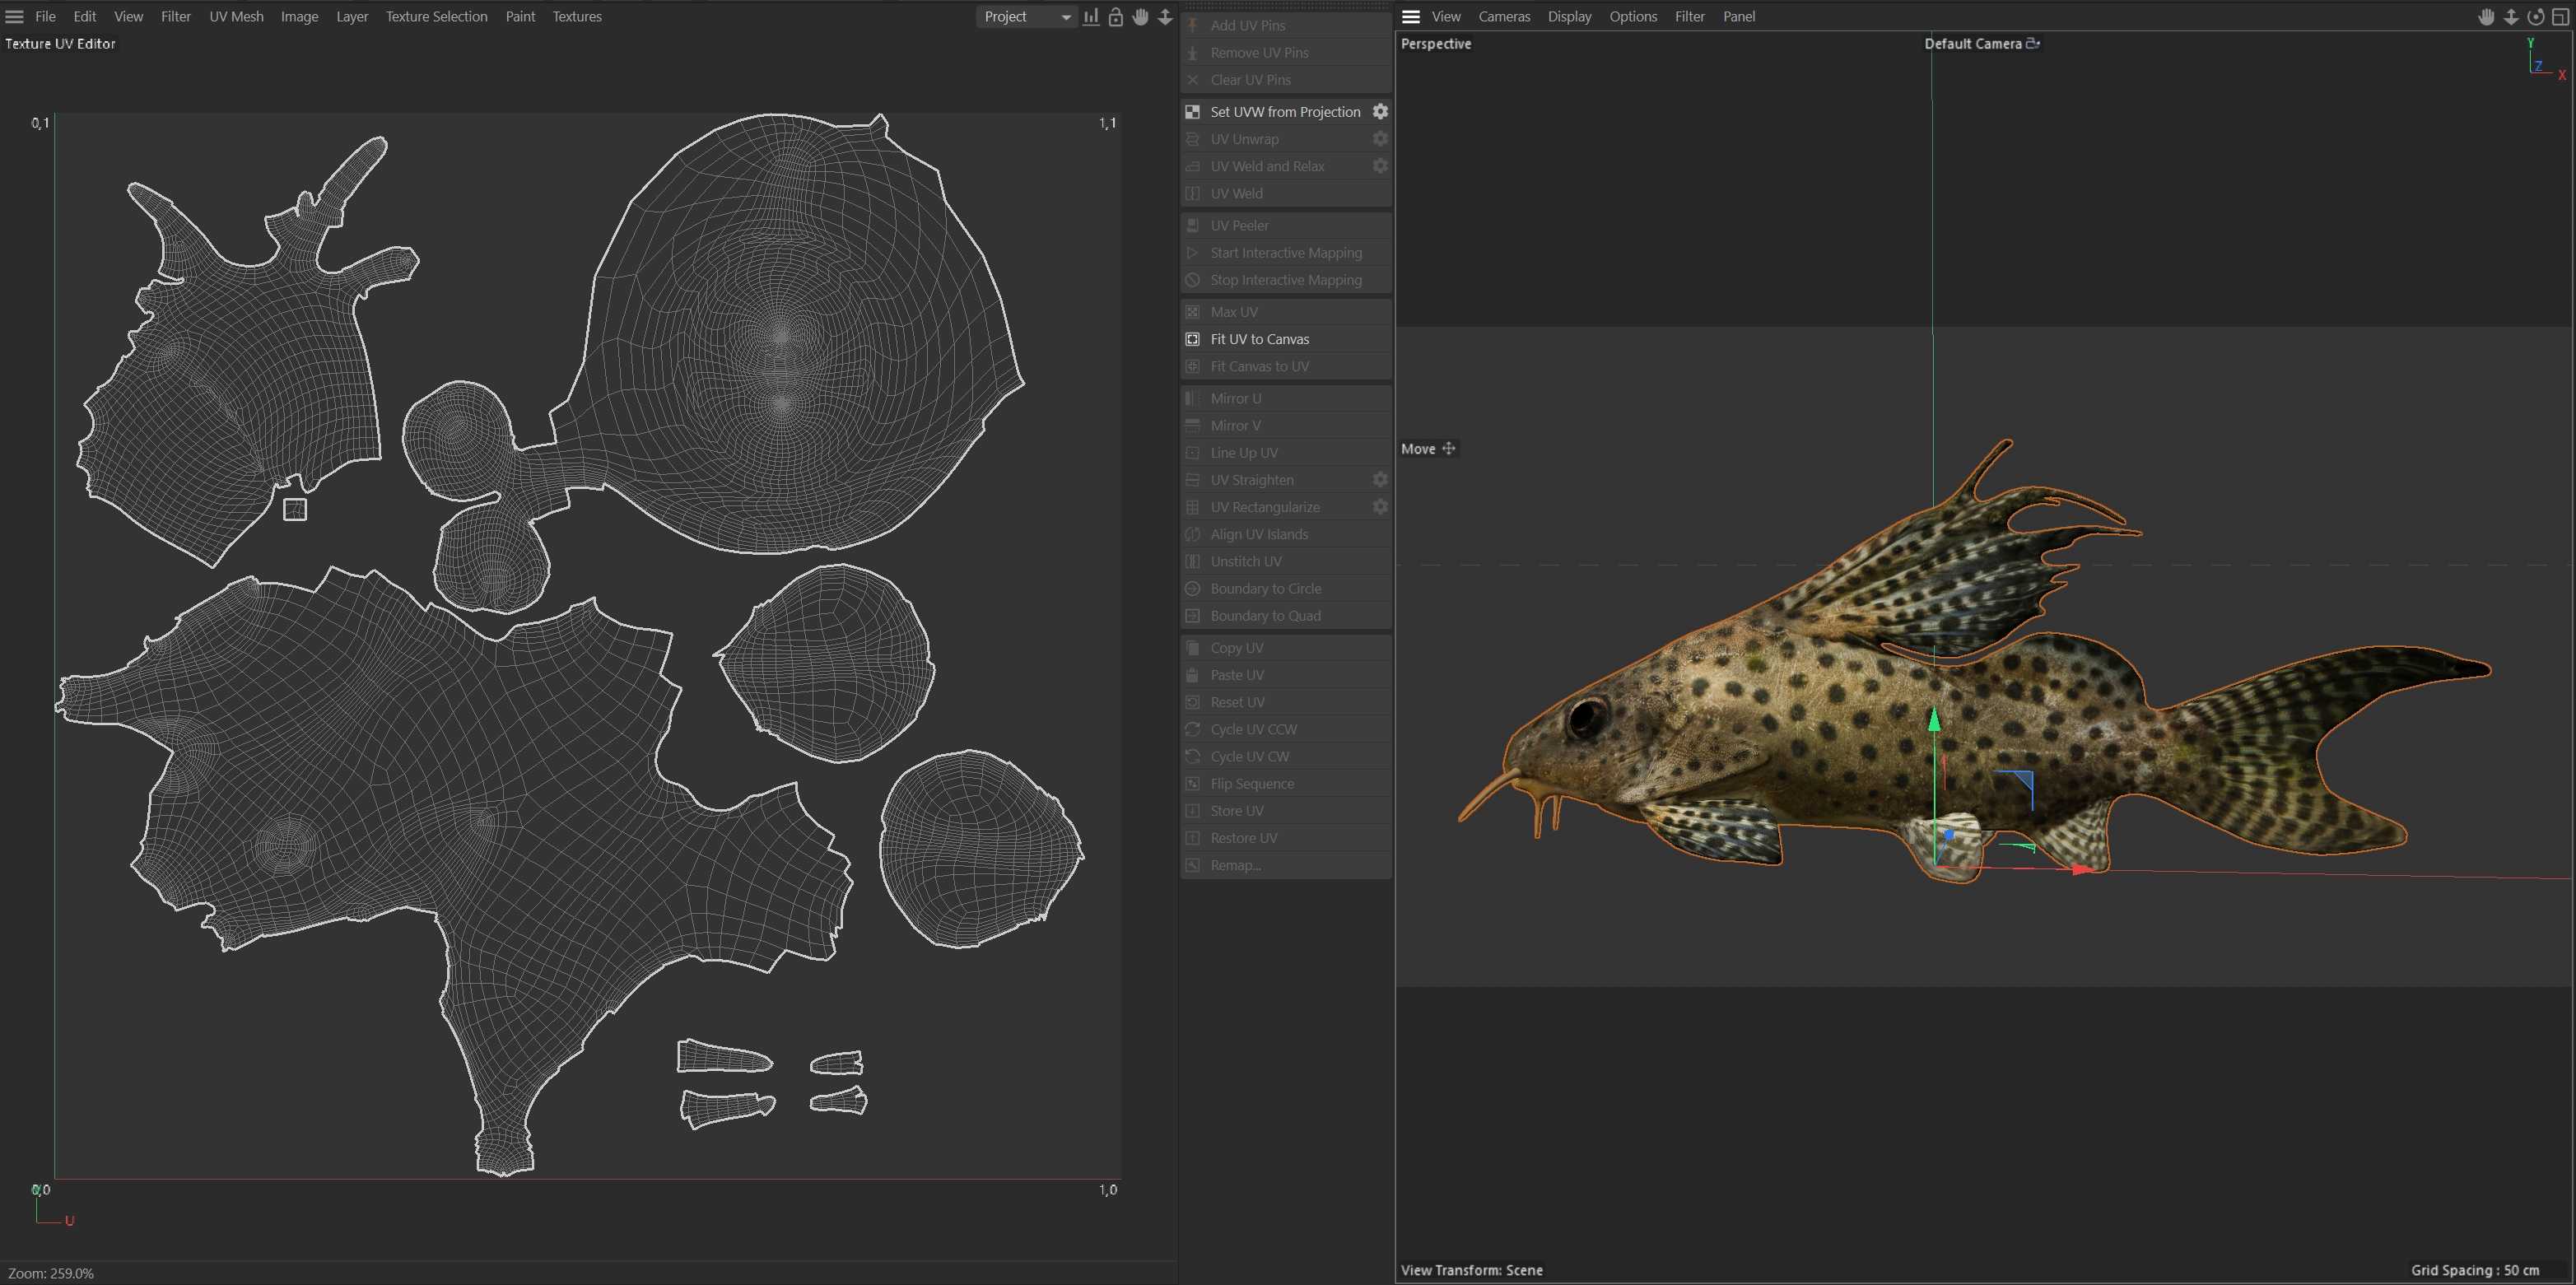The height and width of the screenshot is (1285, 2576).
Task: Toggle the viewport layout maximize icon
Action: click(2561, 16)
